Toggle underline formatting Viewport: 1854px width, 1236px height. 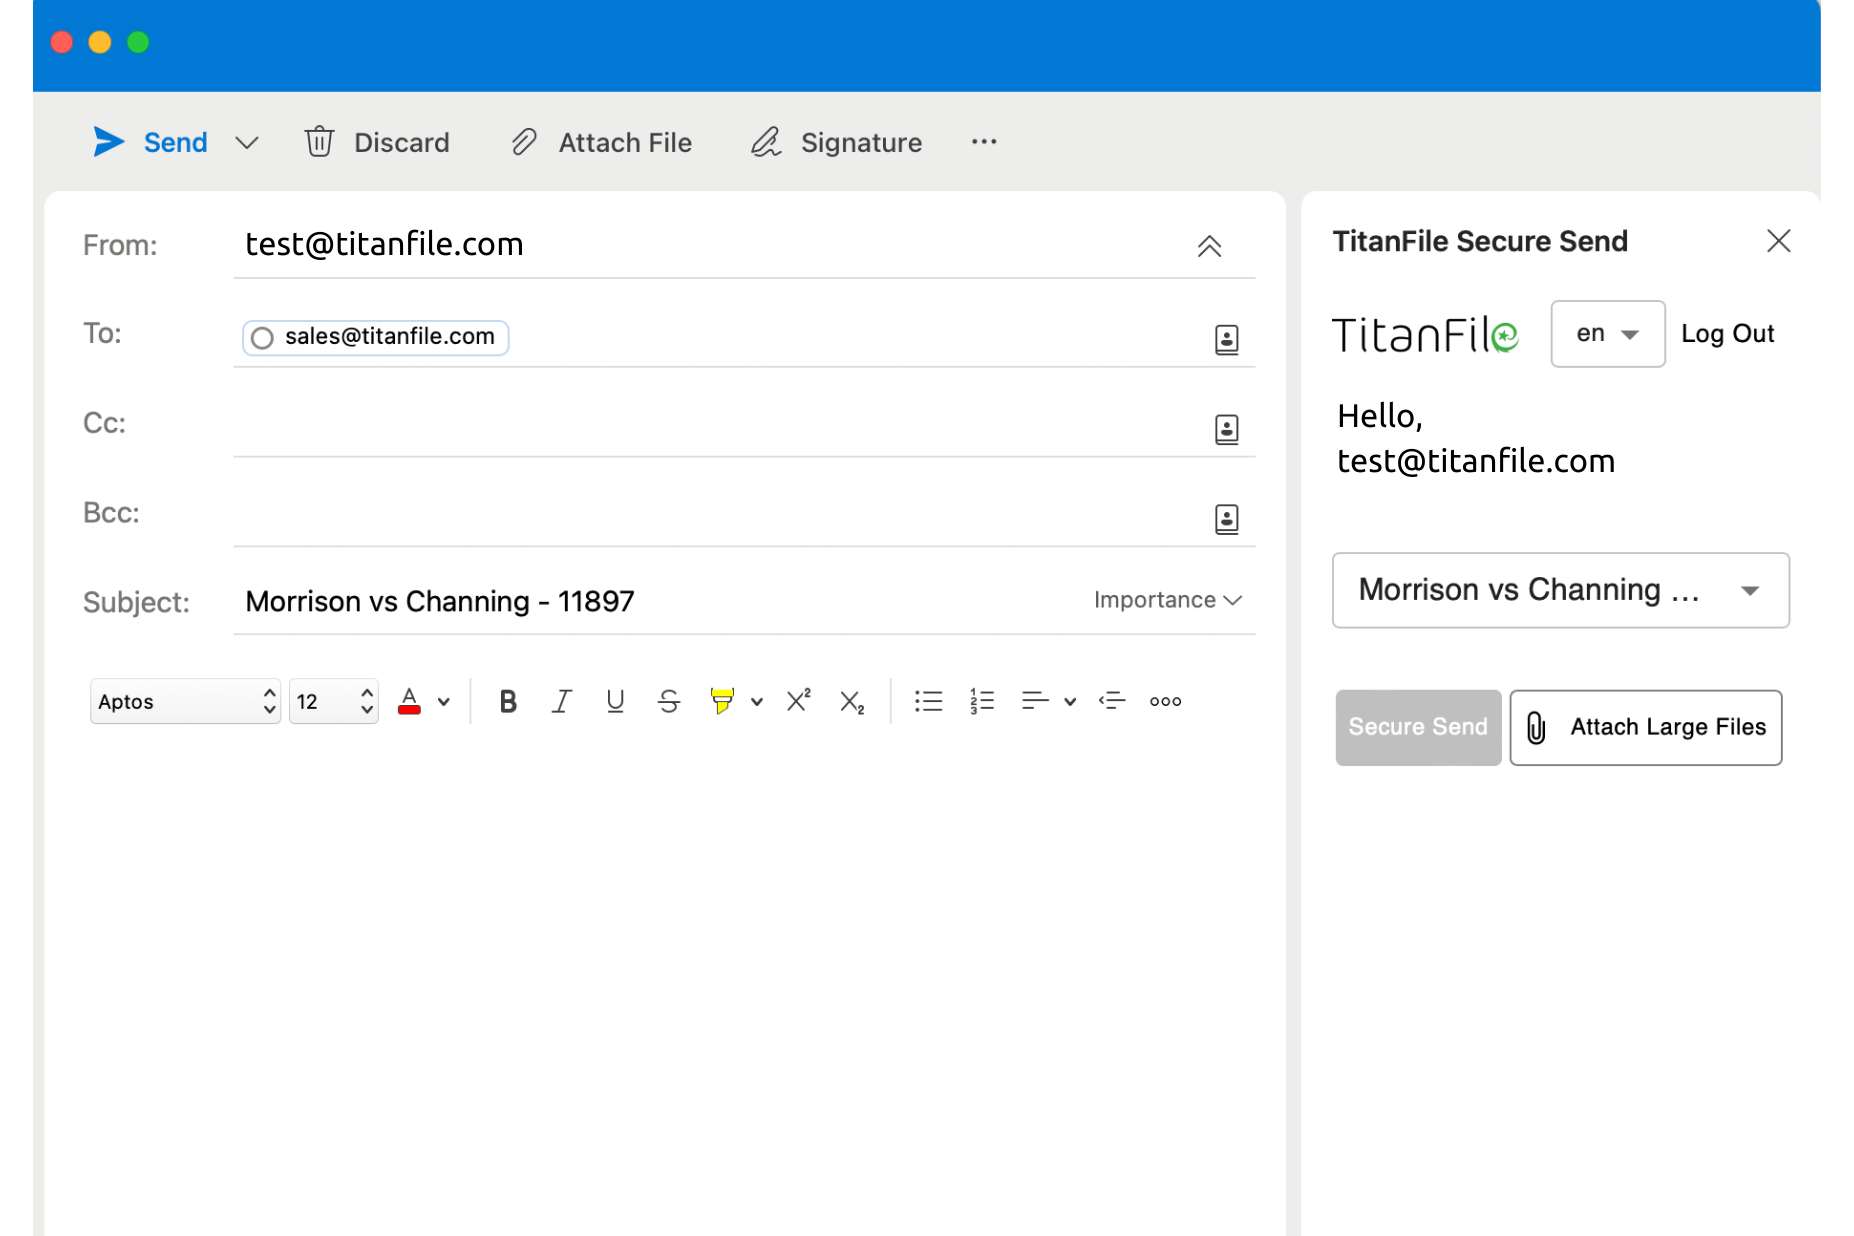(615, 701)
